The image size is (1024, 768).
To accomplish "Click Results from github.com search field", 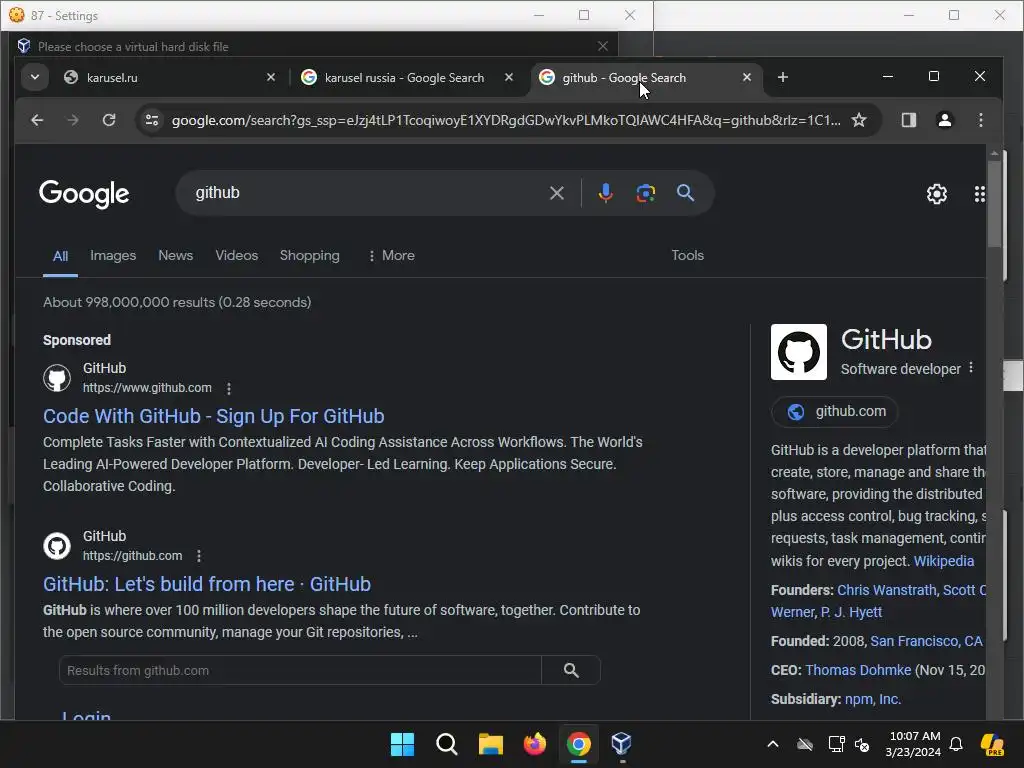I will click(300, 671).
